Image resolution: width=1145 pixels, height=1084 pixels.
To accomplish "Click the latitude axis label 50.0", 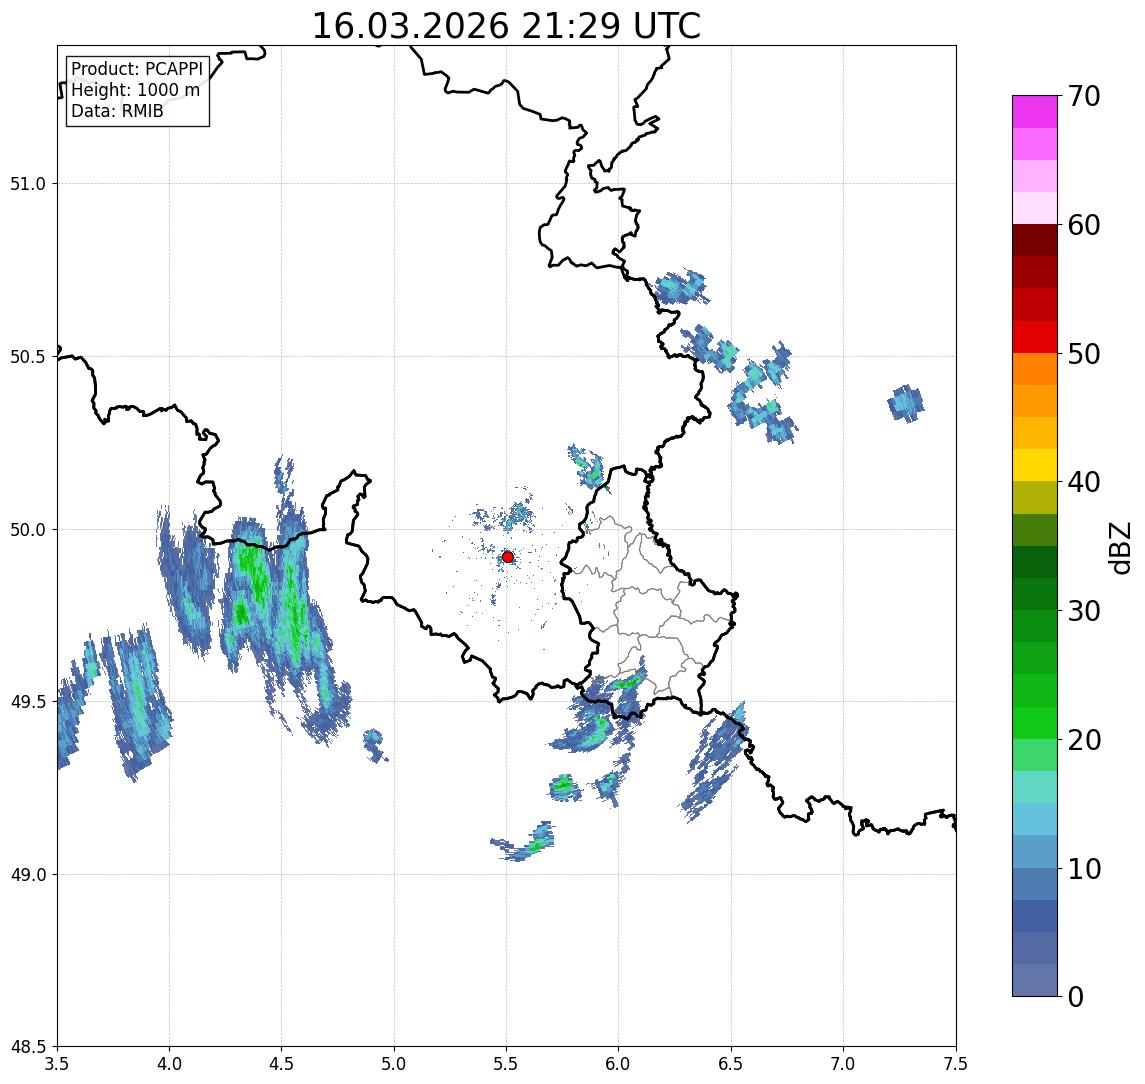I will pyautogui.click(x=28, y=530).
